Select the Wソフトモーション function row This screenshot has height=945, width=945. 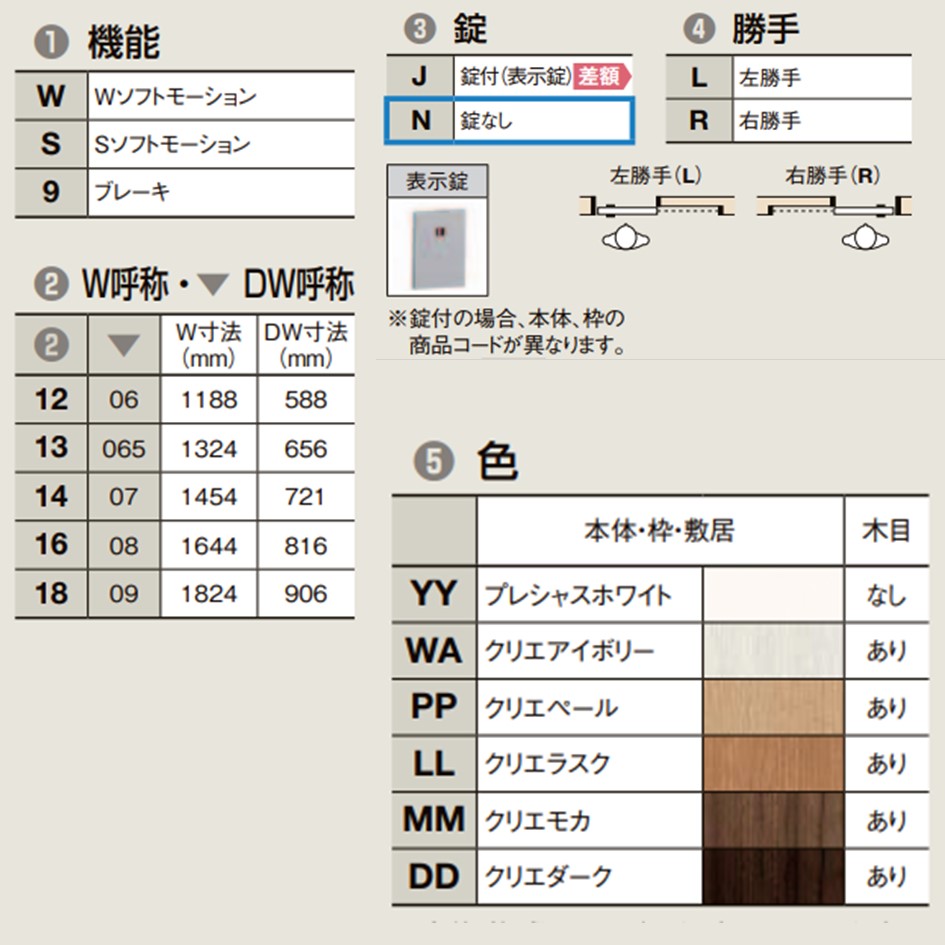tap(185, 96)
